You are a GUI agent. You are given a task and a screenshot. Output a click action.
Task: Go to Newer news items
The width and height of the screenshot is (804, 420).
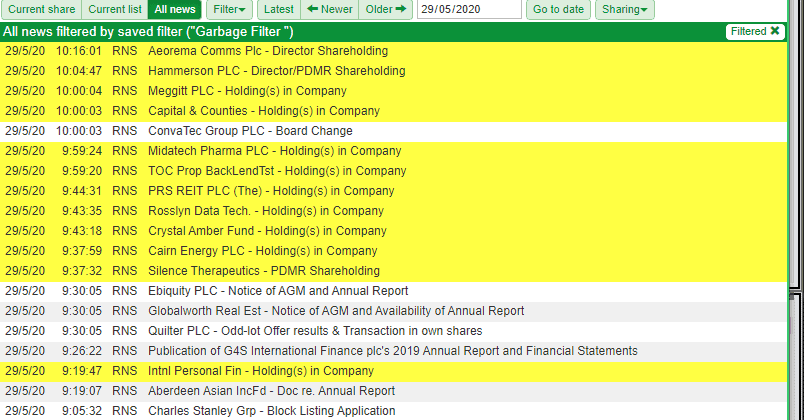coord(330,9)
